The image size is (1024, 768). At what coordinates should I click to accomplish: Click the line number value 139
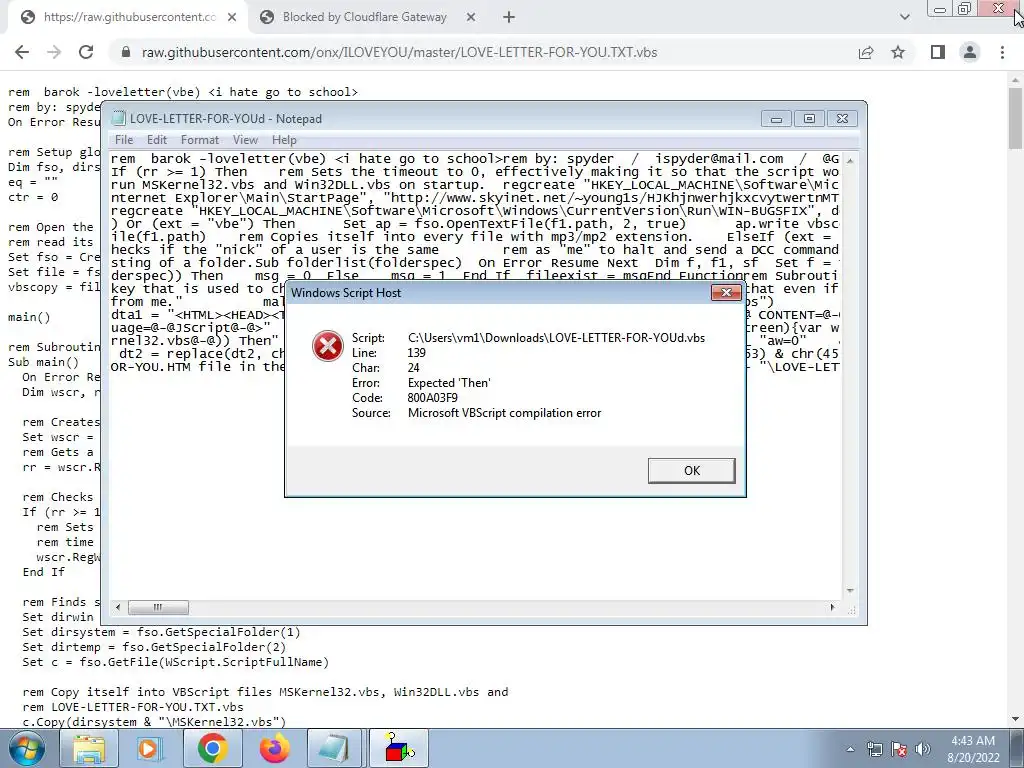417,353
